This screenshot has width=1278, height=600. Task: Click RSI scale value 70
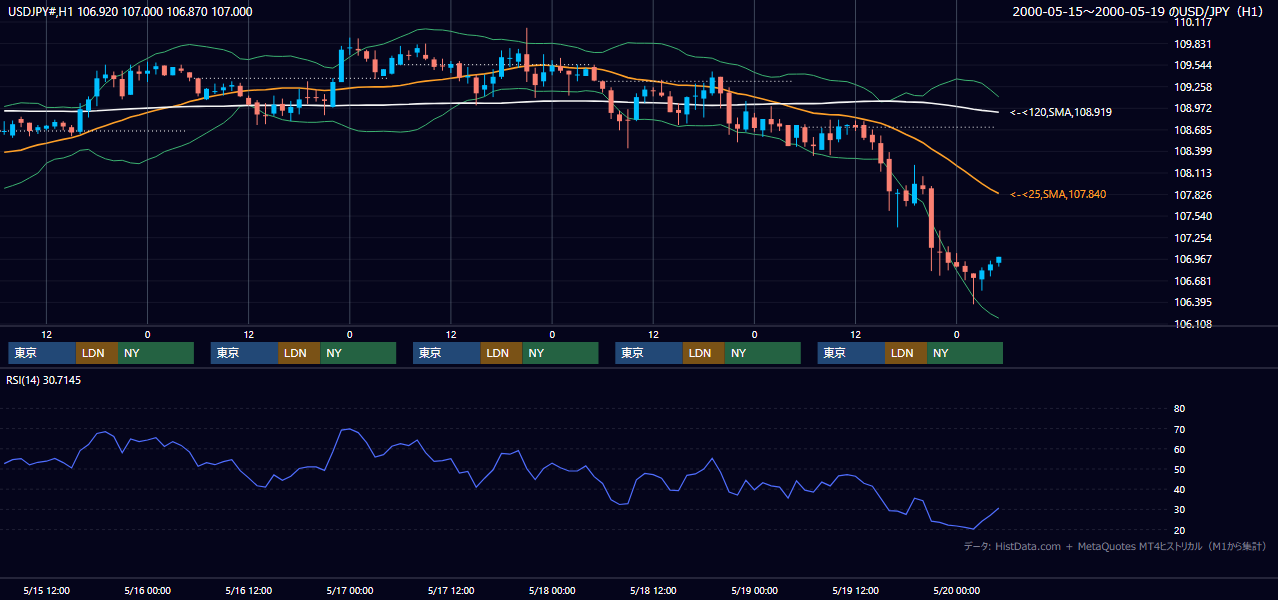1179,429
